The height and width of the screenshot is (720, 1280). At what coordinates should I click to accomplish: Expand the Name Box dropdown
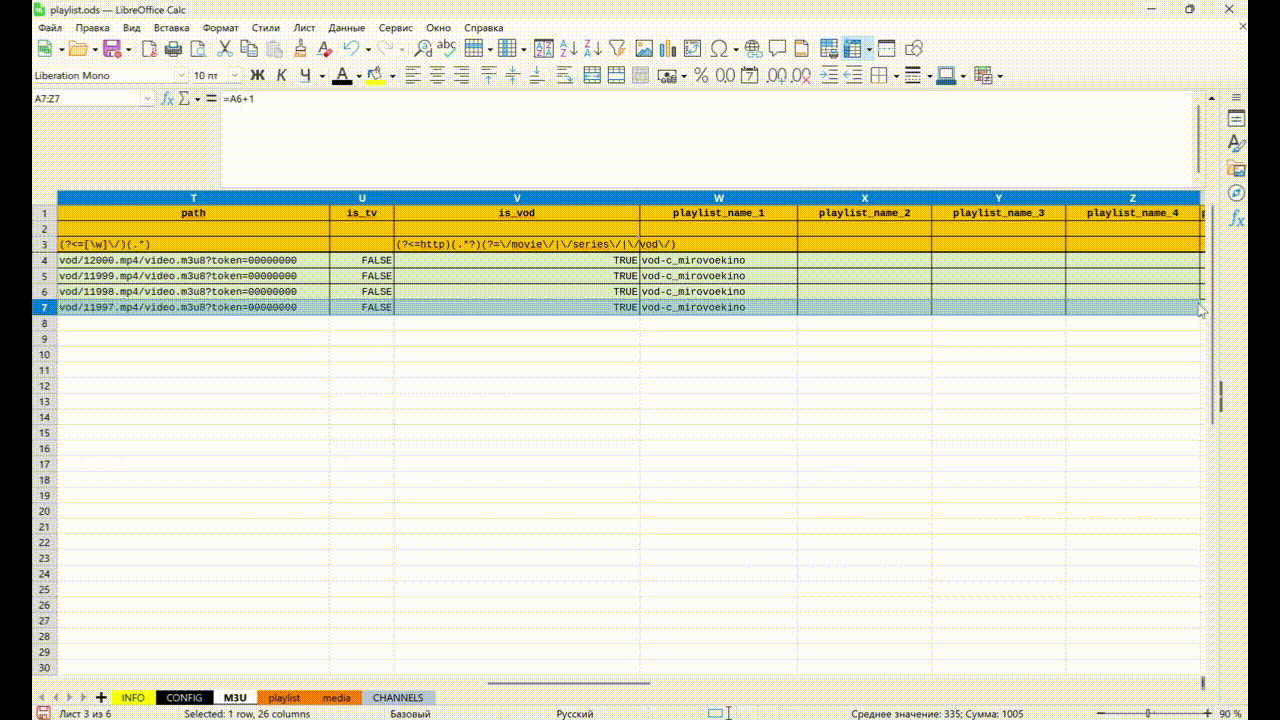[x=148, y=99]
